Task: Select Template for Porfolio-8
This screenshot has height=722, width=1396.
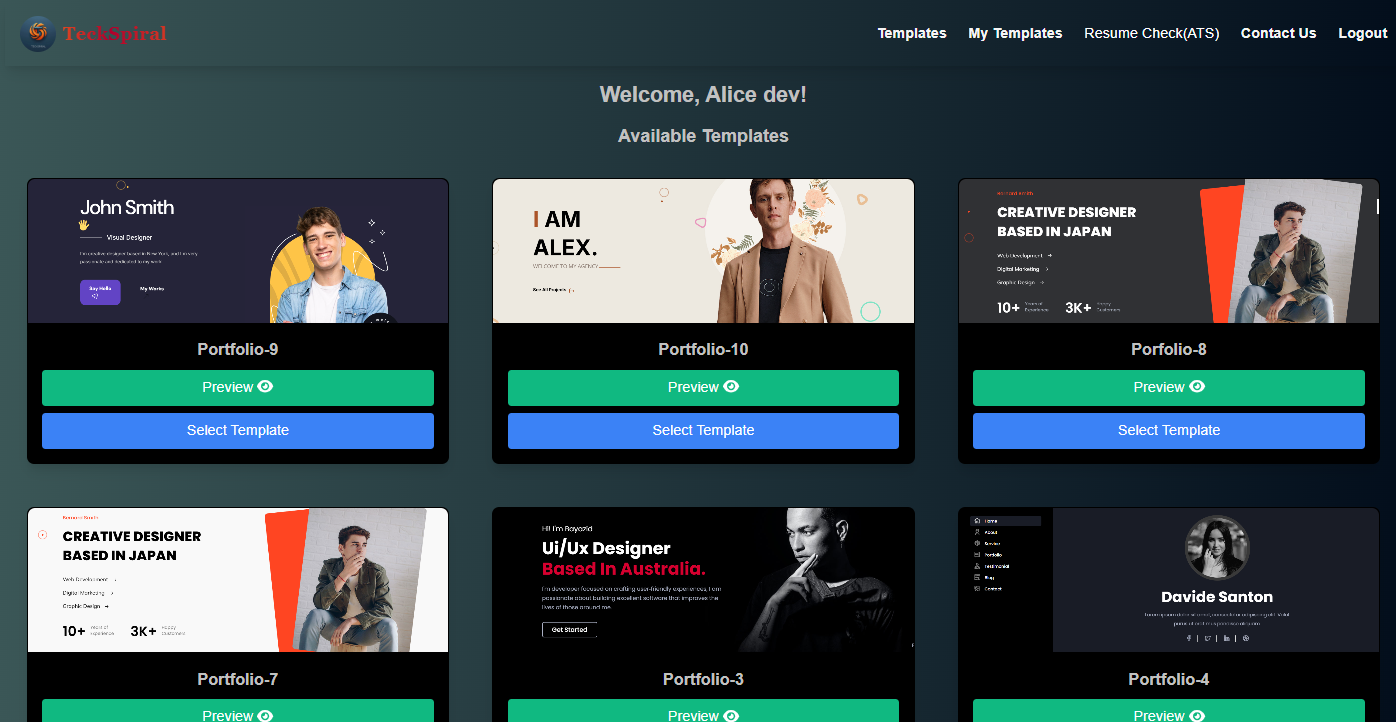Action: pyautogui.click(x=1168, y=431)
